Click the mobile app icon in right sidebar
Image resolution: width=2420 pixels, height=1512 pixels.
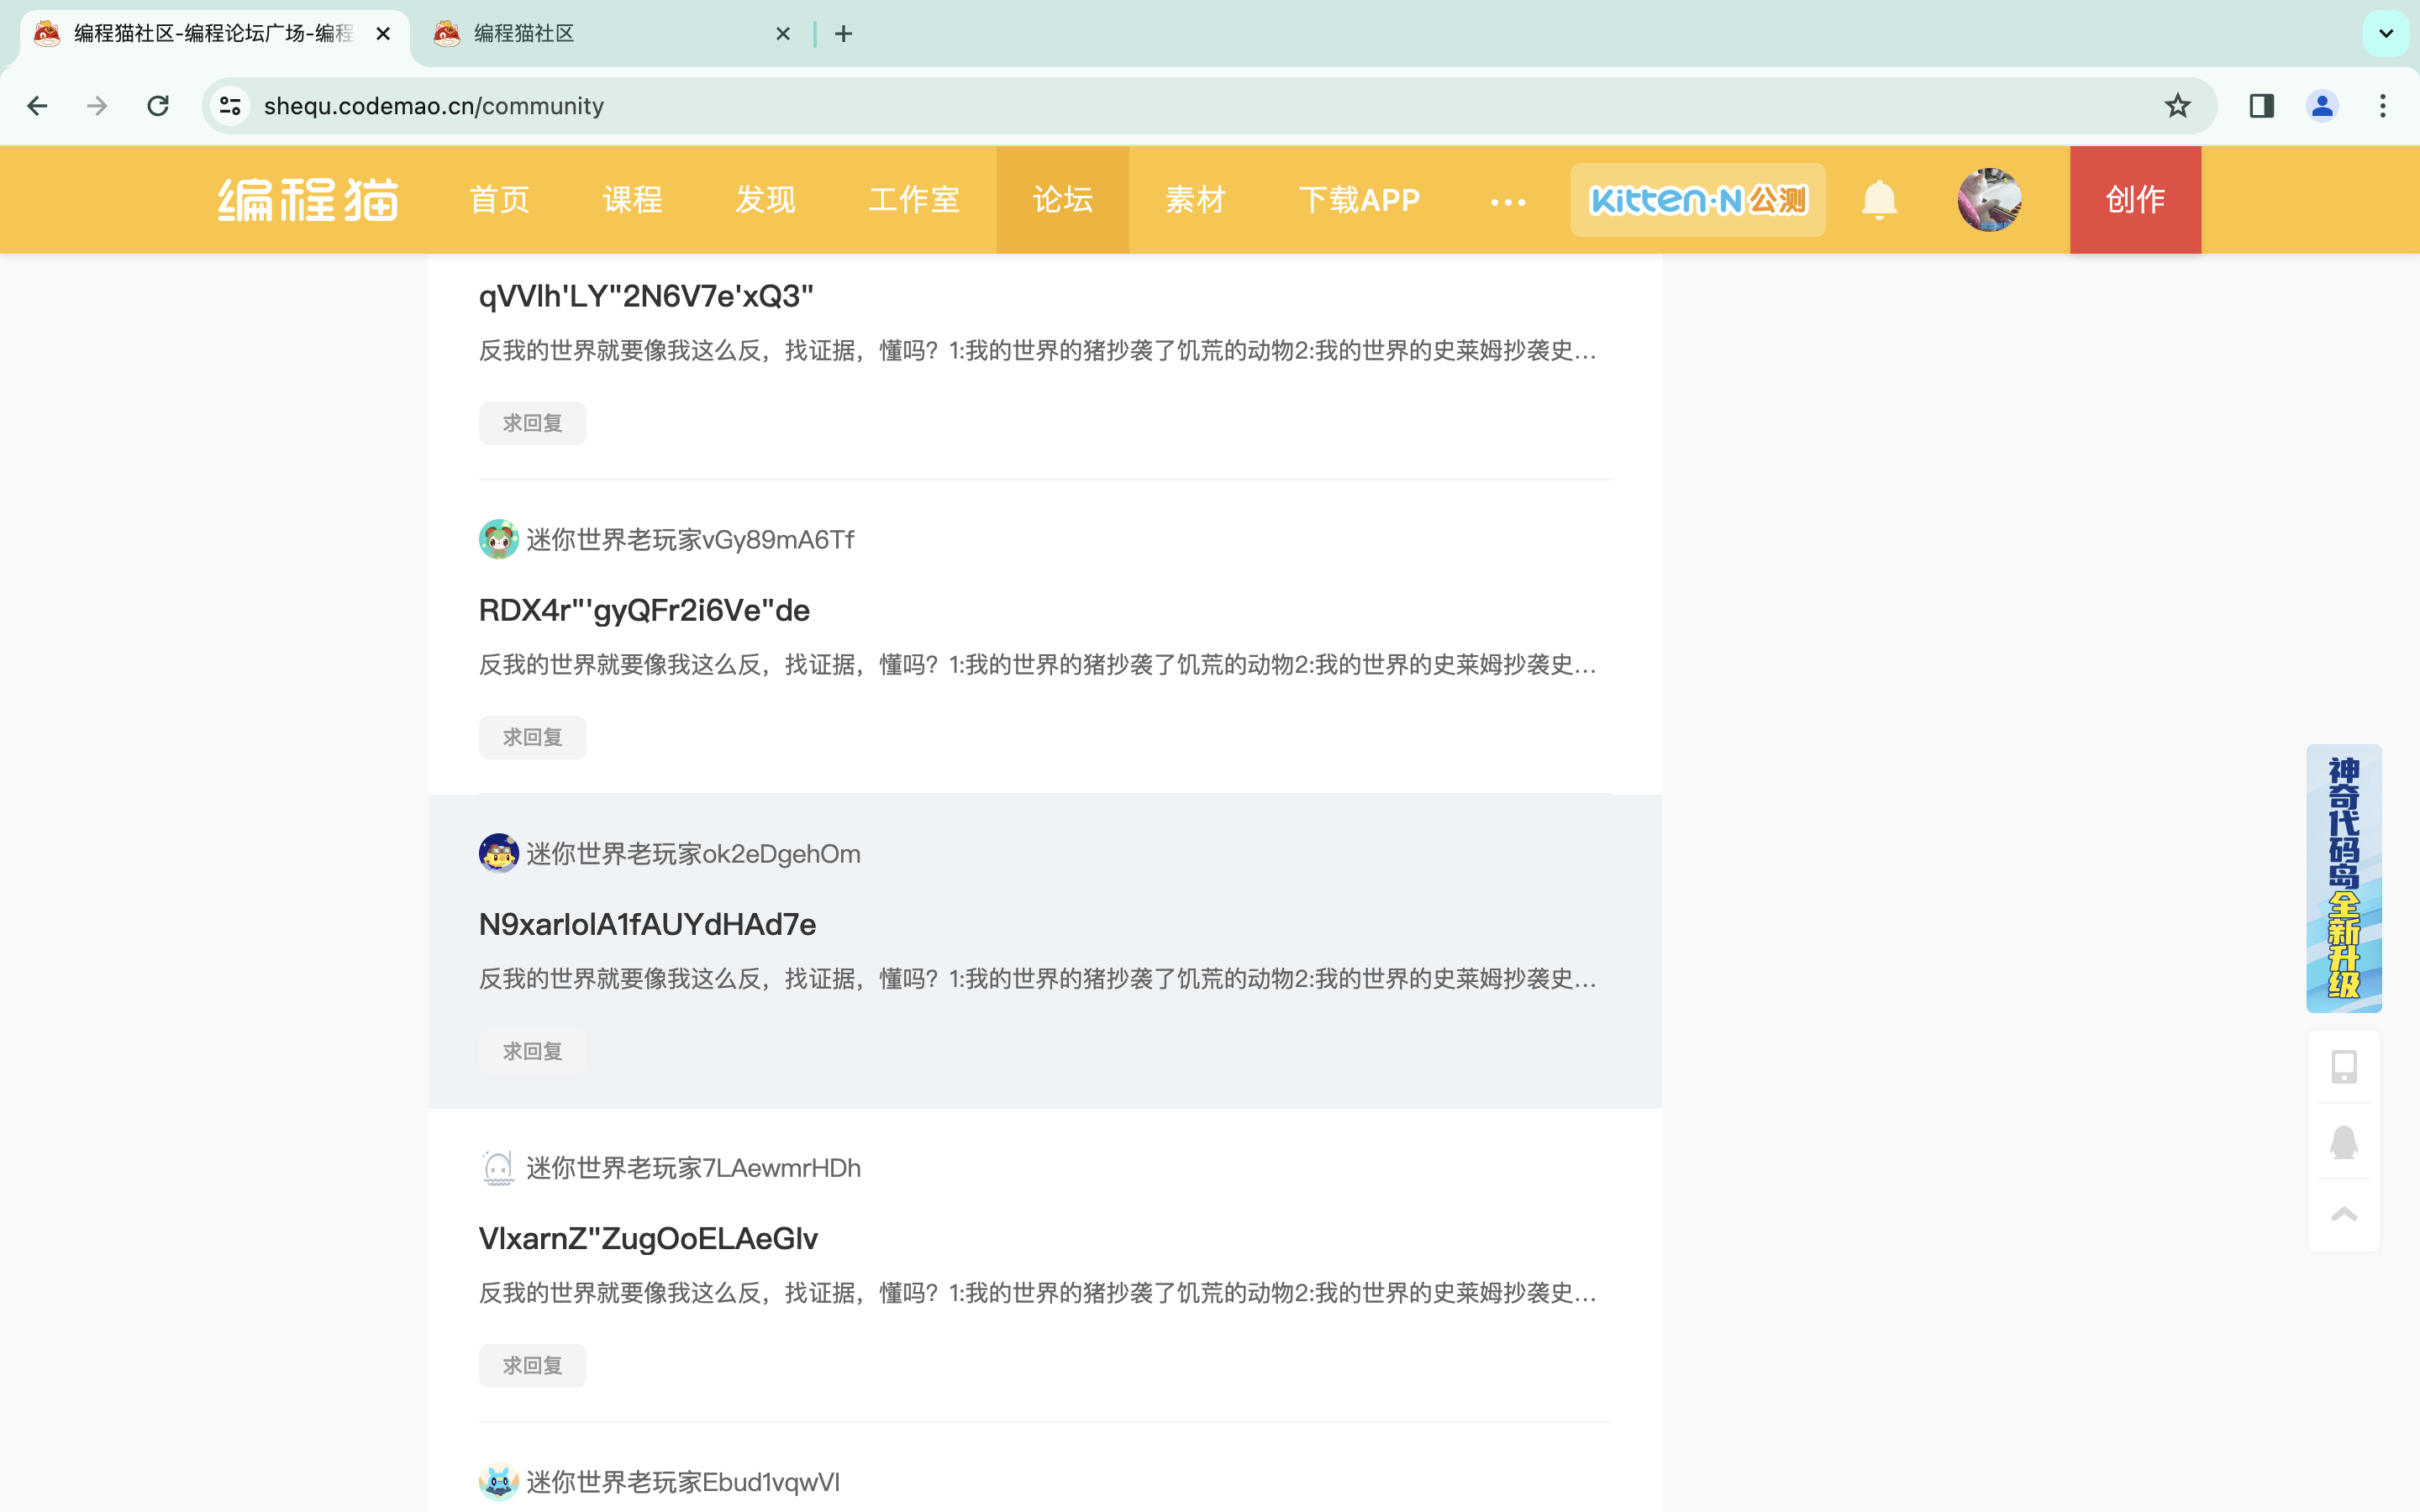(x=2344, y=1066)
